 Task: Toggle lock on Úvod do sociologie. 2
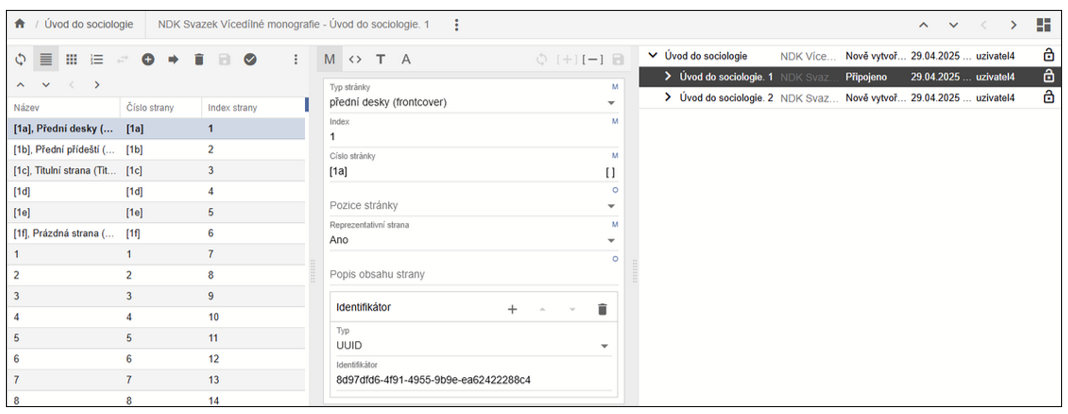pyautogui.click(x=1048, y=97)
